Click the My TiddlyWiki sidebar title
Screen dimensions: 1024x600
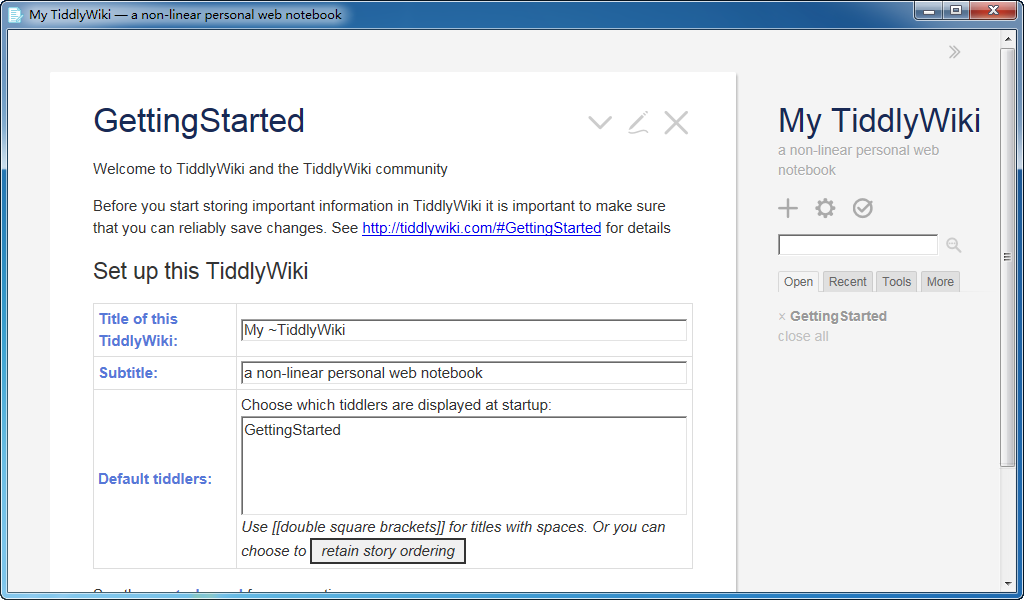pyautogui.click(x=879, y=121)
